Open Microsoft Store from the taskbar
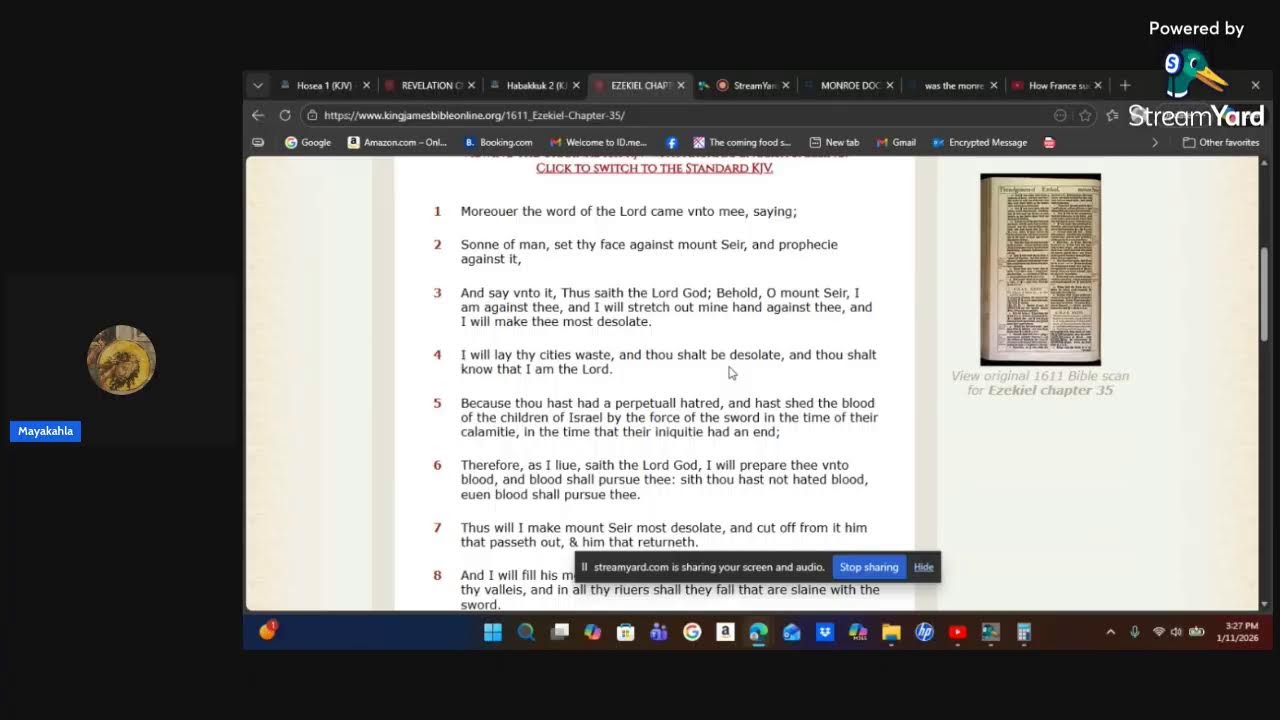 click(x=626, y=632)
